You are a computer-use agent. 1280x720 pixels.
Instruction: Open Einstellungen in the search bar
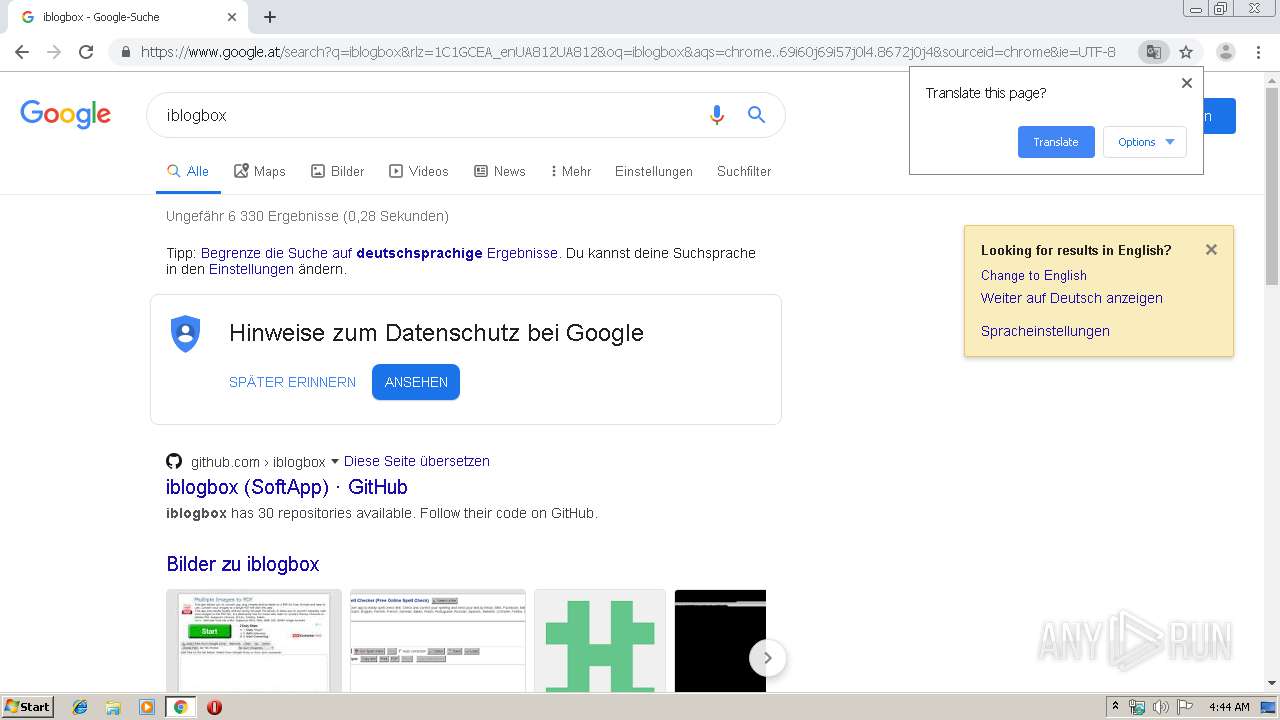(654, 171)
